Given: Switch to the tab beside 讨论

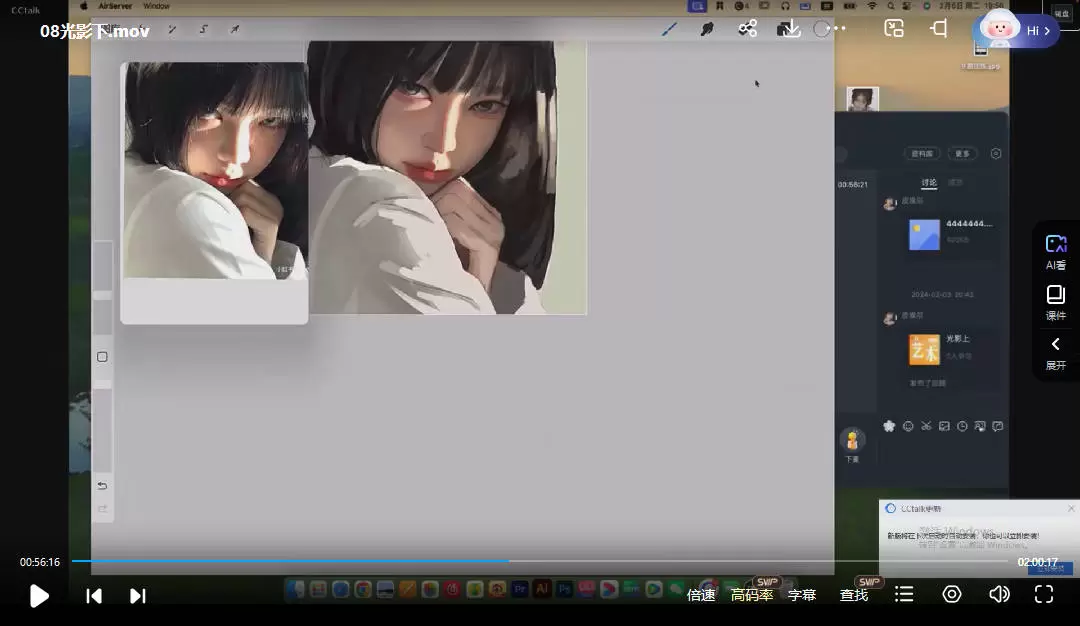Looking at the screenshot, I should [955, 182].
